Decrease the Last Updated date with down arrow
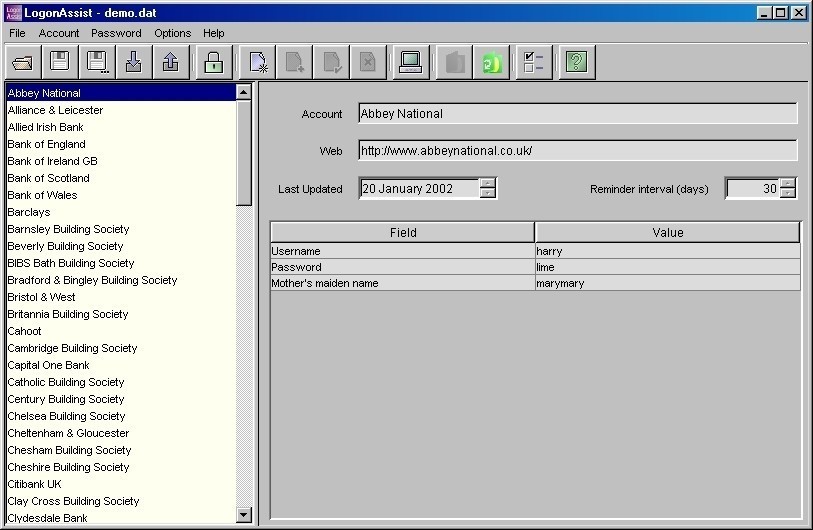The image size is (813, 530). pyautogui.click(x=487, y=193)
